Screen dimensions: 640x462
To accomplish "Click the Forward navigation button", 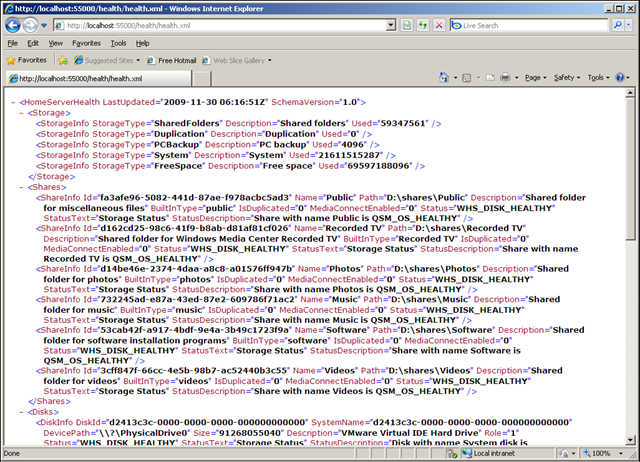I will click(30, 25).
